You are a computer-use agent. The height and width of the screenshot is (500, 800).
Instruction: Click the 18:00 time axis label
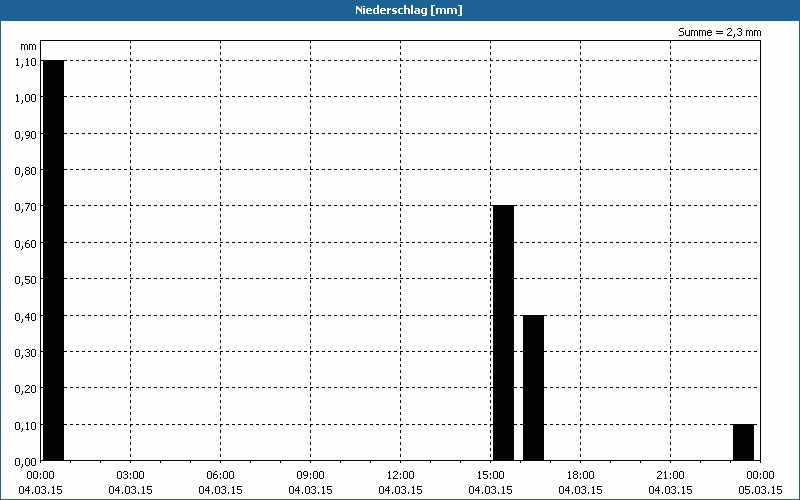coord(581,476)
